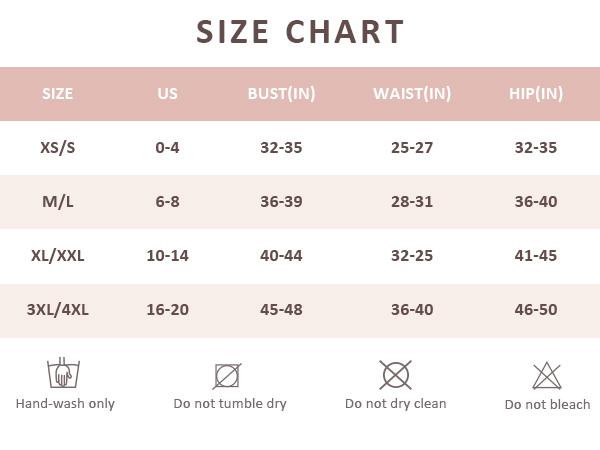This screenshot has width=600, height=450.
Task: Click the SIZE CHART title
Action: tap(300, 32)
